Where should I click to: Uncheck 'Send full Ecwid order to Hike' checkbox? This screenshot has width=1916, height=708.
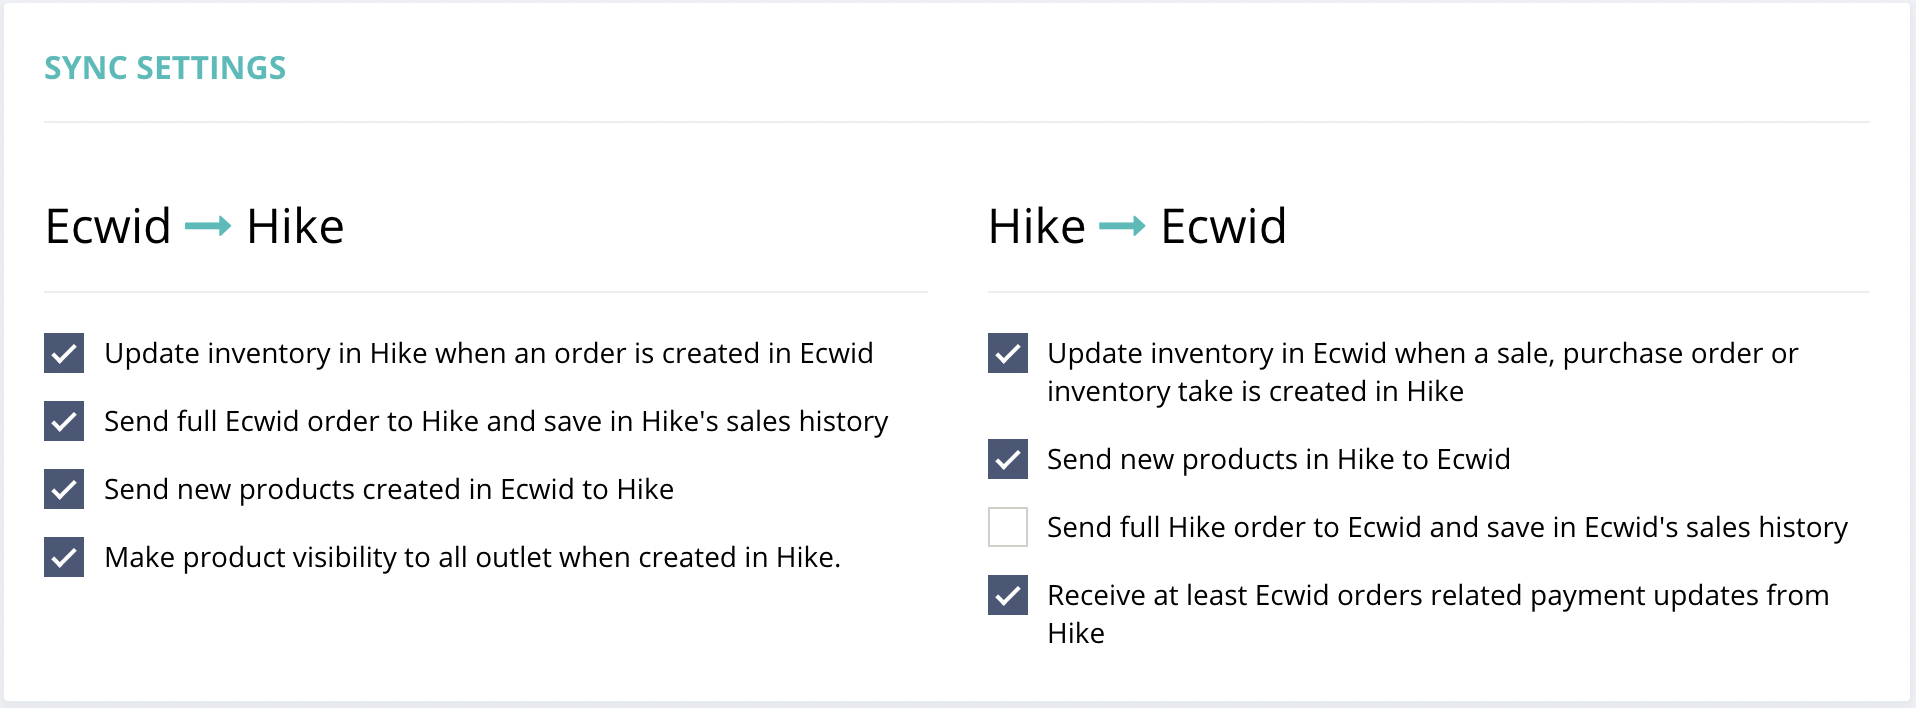point(64,421)
